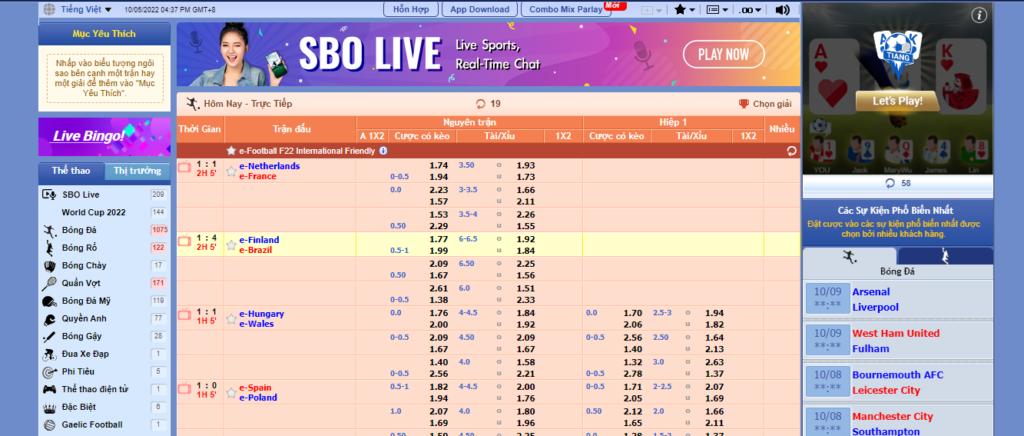Screen dimensions: 1024x436
Task: Select Bóng Đá in the sports list
Action: (104, 230)
